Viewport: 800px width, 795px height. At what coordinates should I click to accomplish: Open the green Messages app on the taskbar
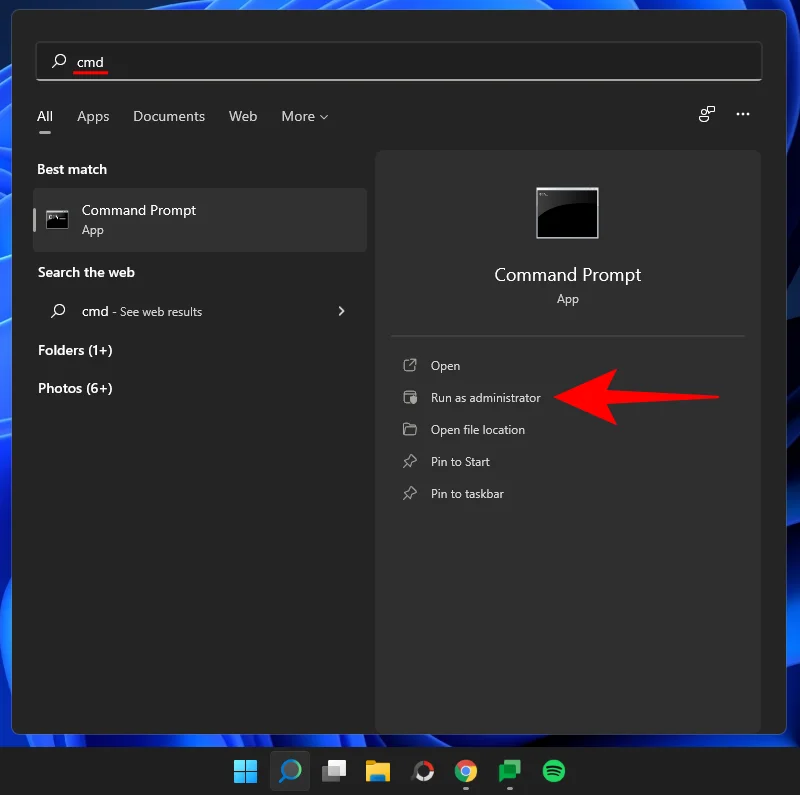(509, 771)
